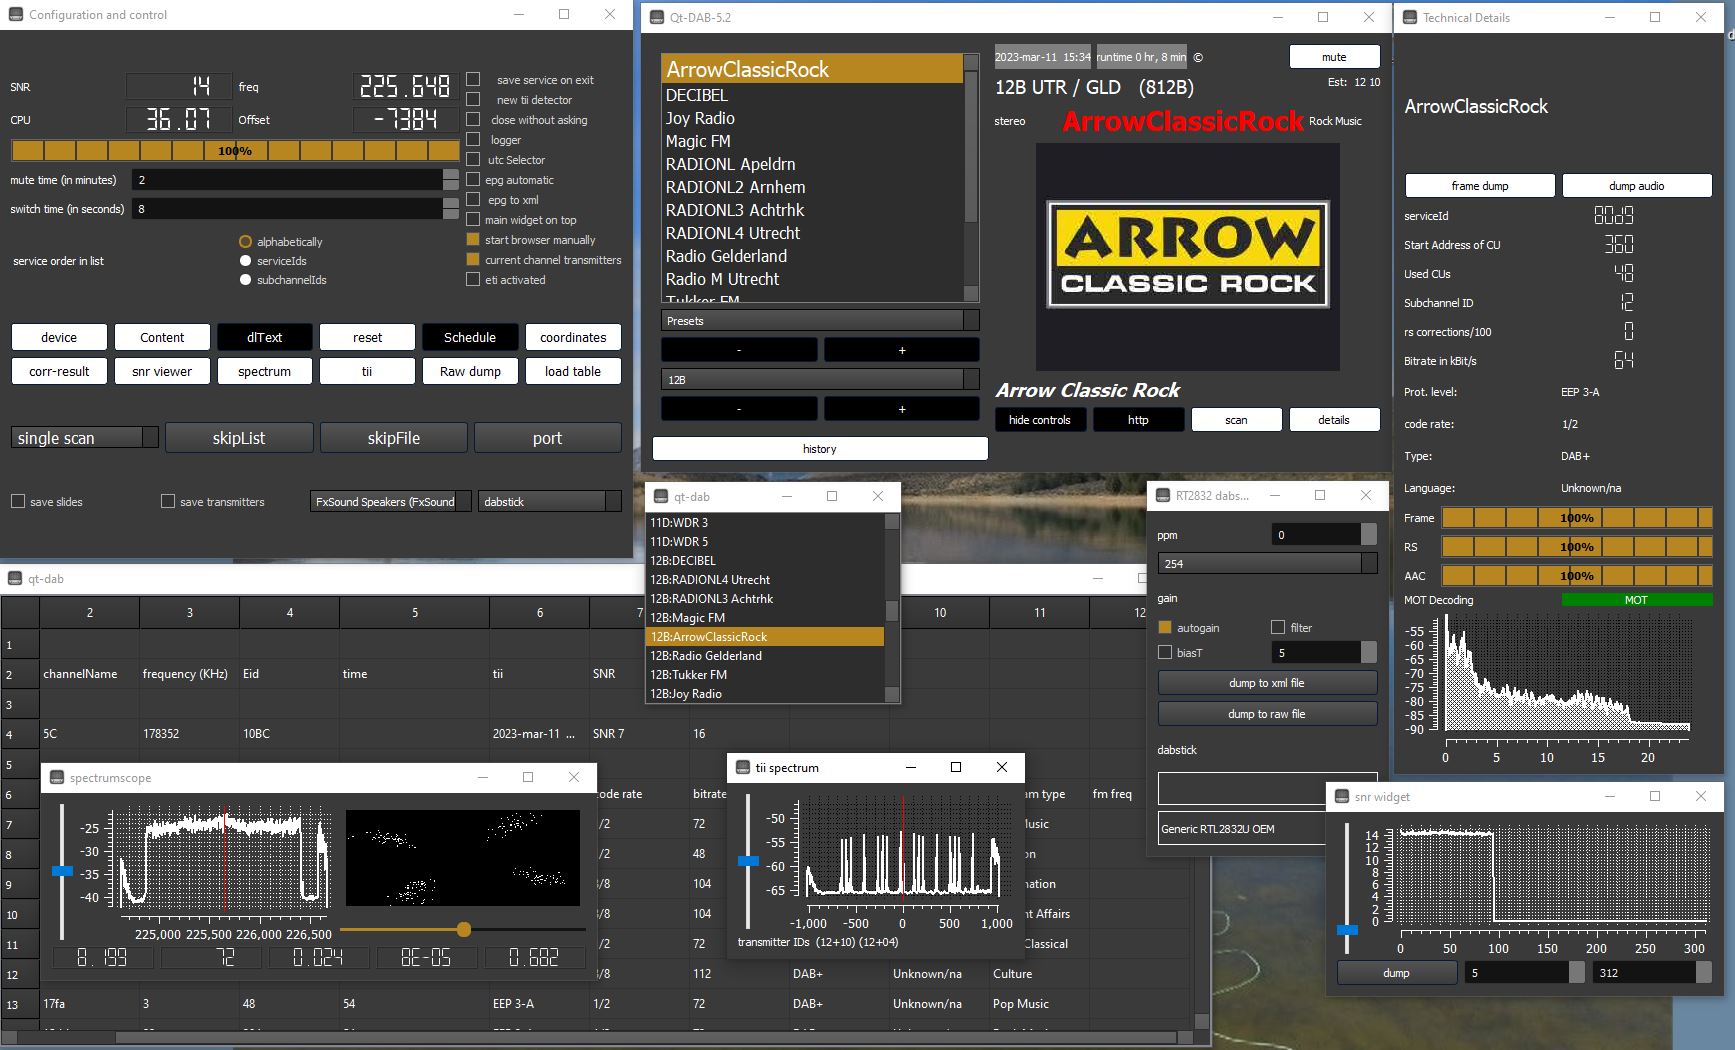Toggle the logger checkbox
This screenshot has height=1050, width=1735.
pyautogui.click(x=474, y=139)
